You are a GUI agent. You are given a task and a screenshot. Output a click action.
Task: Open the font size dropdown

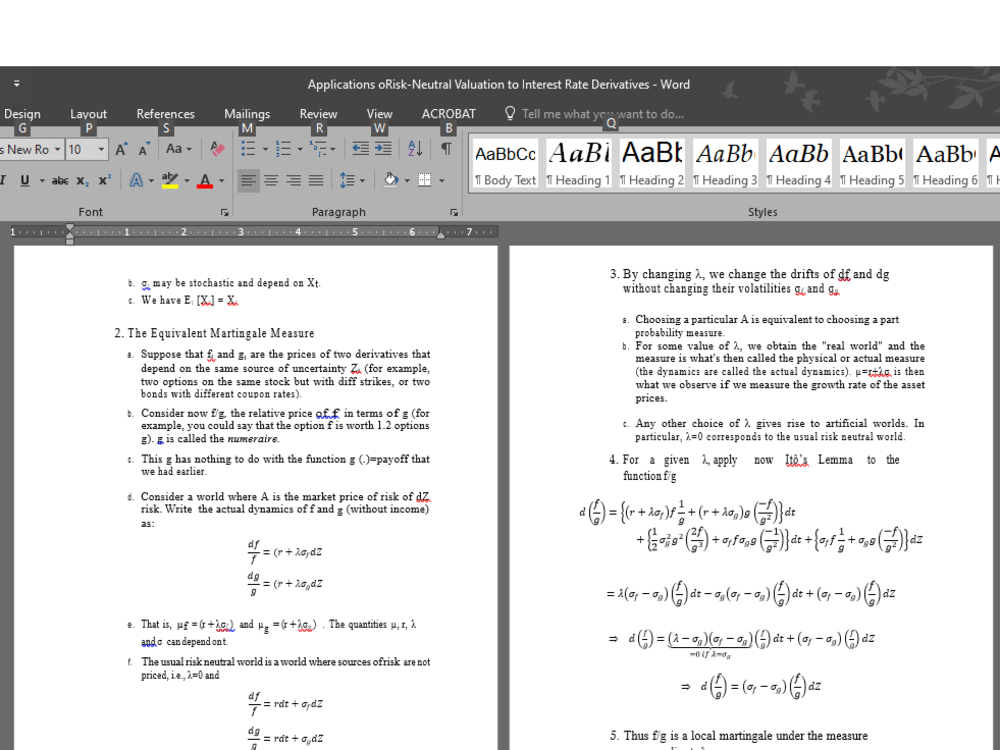(x=101, y=149)
